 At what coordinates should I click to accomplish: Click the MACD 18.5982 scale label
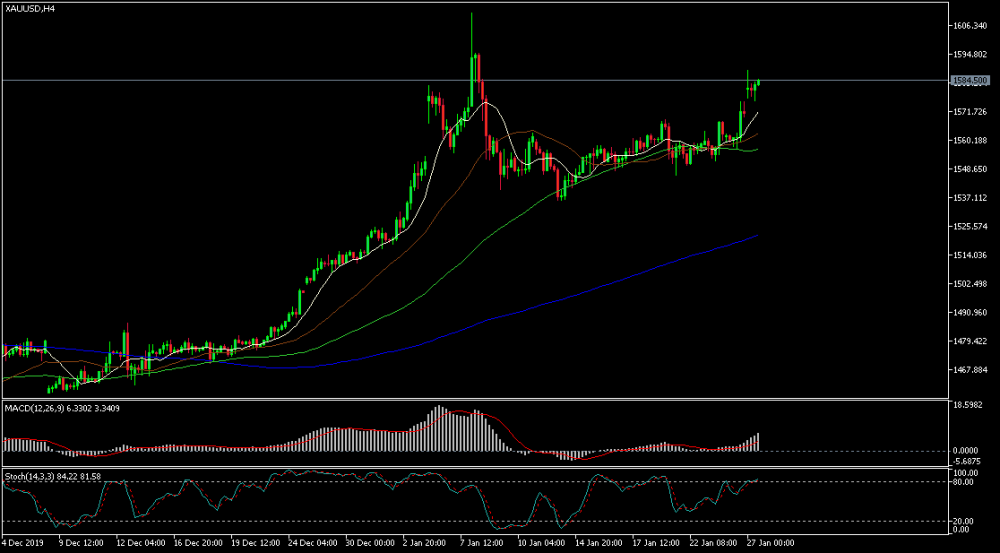tap(970, 405)
